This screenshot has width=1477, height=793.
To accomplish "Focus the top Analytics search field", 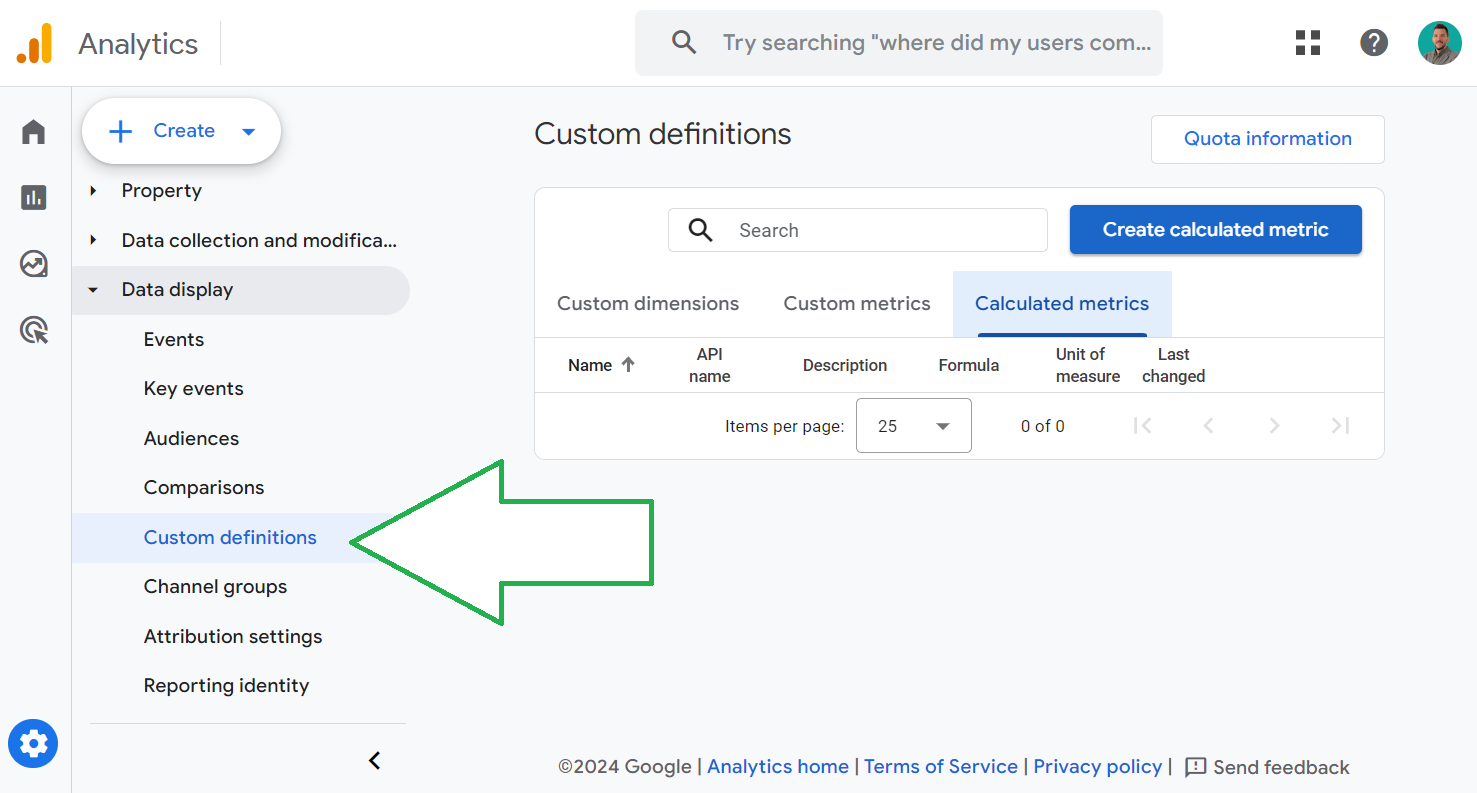I will coord(899,43).
